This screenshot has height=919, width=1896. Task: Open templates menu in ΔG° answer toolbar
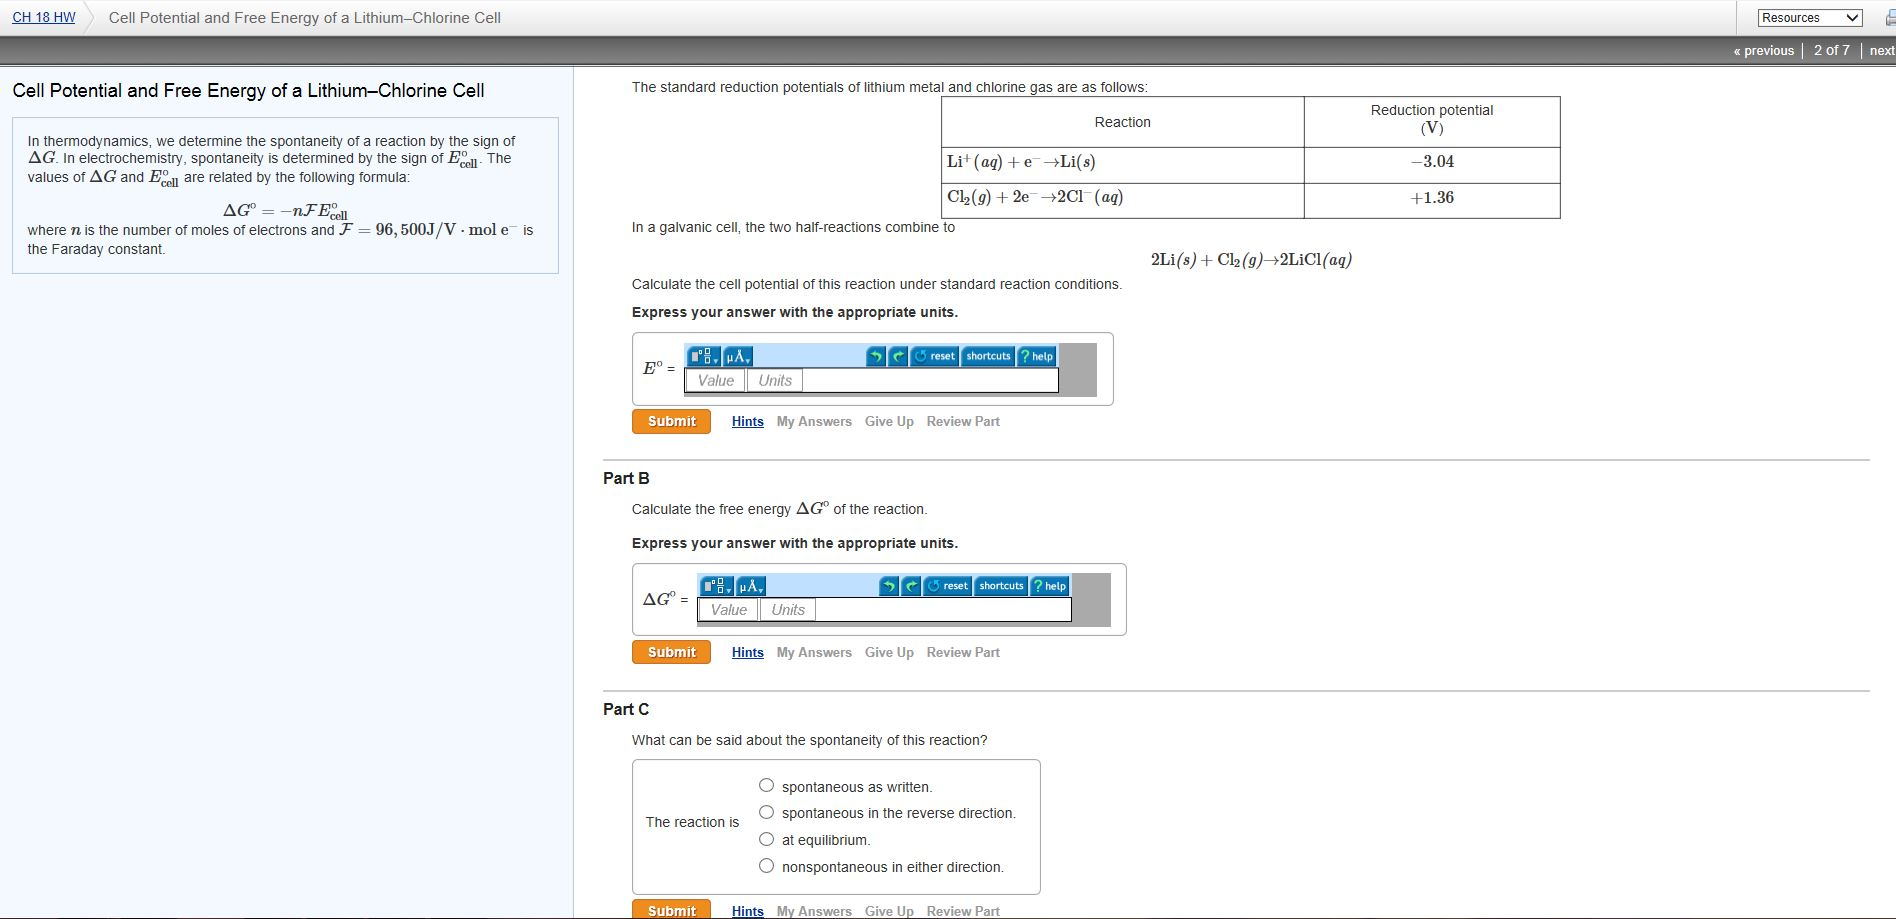click(717, 586)
